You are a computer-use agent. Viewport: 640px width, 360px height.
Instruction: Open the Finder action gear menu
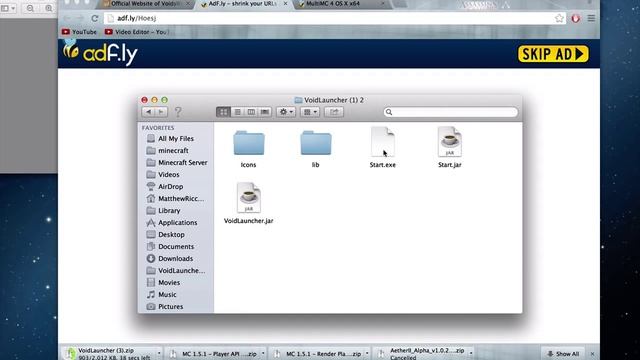tap(286, 112)
